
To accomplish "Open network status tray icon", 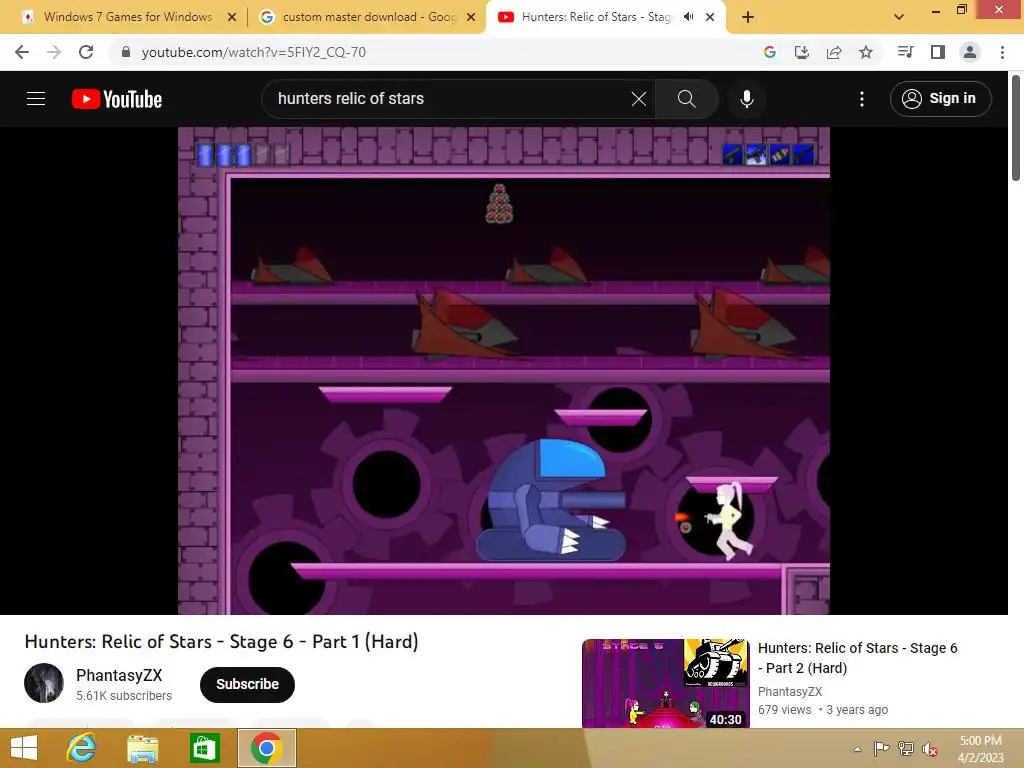I will click(906, 748).
